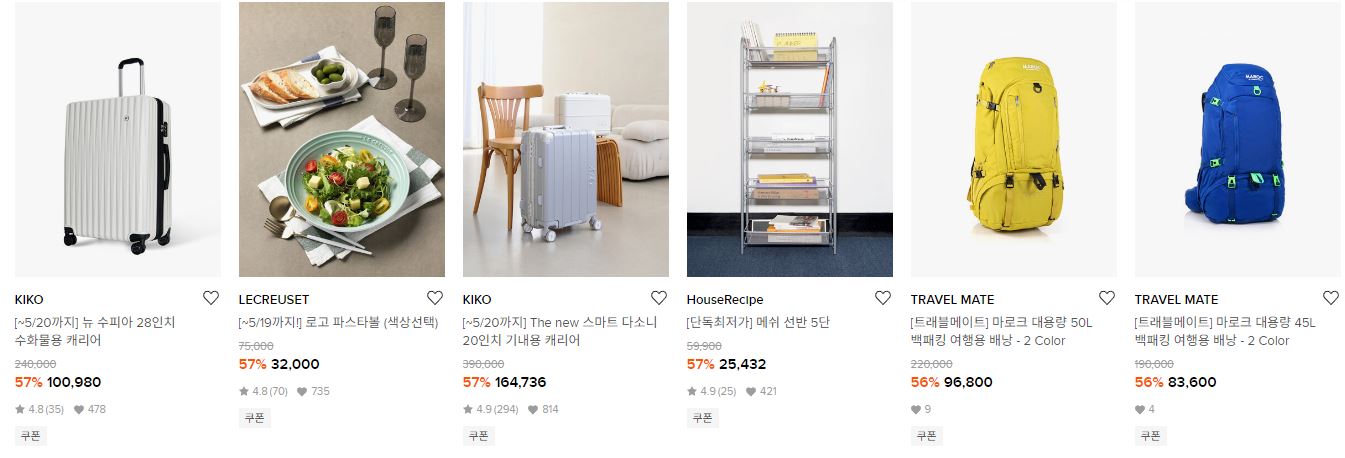The width and height of the screenshot is (1345, 458).
Task: Favorite the LECREUSET pasta bowl with the heart
Action: 435,298
